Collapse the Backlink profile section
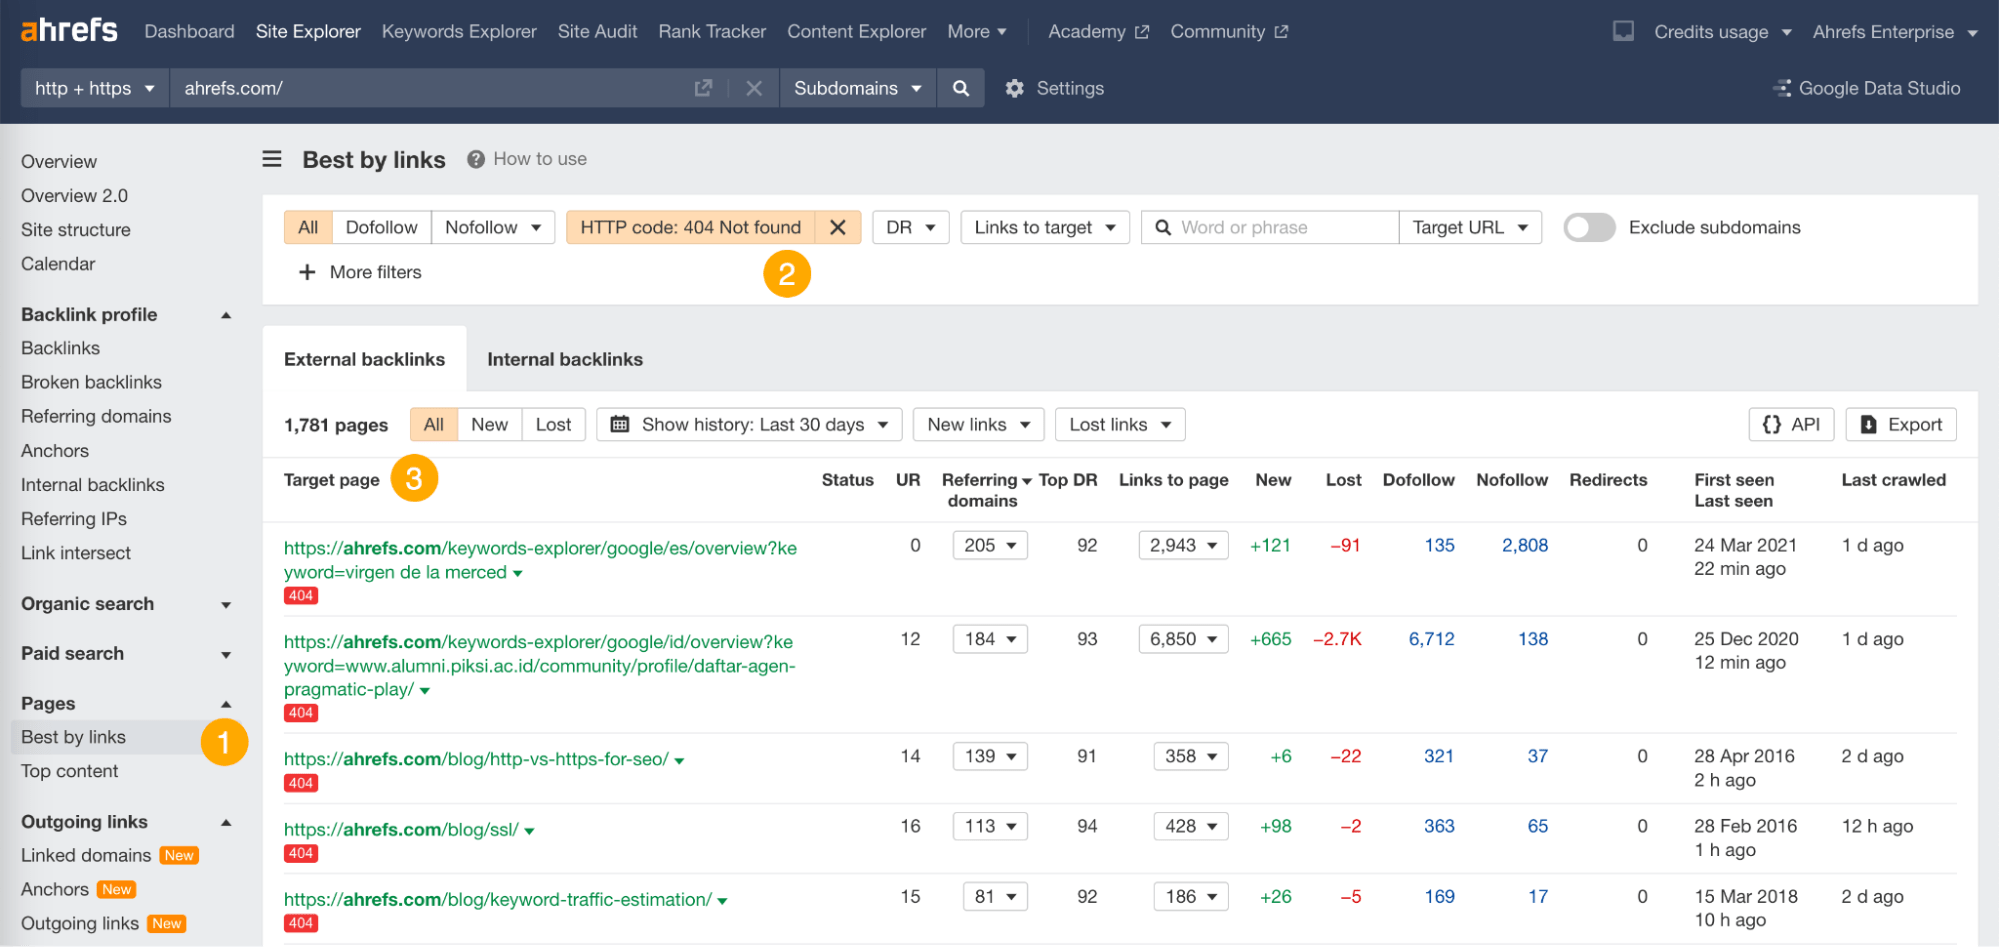This screenshot has width=1999, height=947. [227, 314]
